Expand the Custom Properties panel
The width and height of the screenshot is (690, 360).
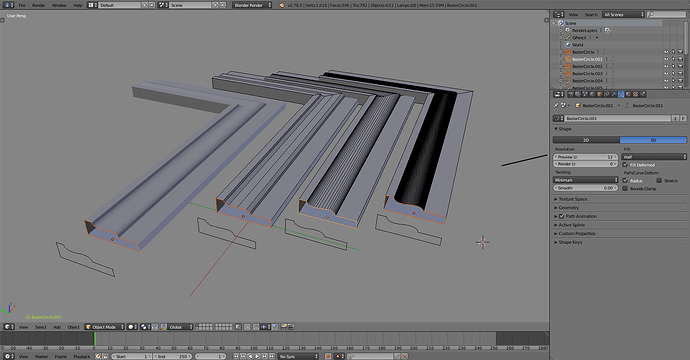coord(574,234)
